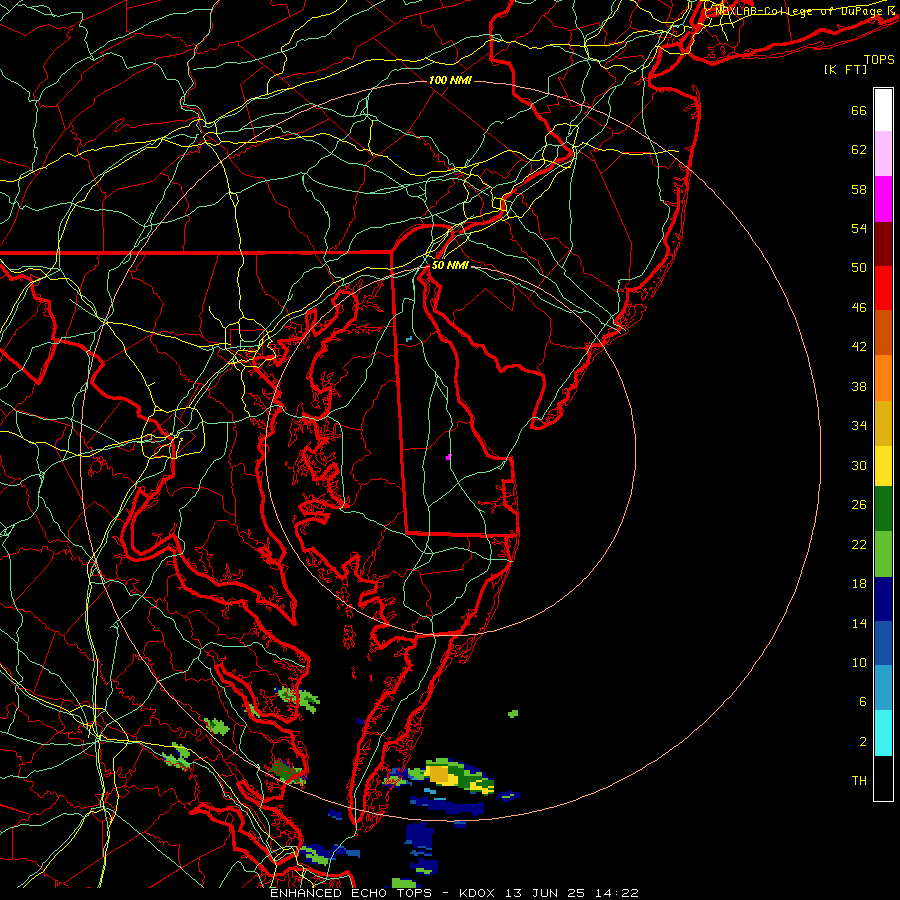The width and height of the screenshot is (900, 900).
Task: Click the 50 NMI range ring label
Action: 450,265
